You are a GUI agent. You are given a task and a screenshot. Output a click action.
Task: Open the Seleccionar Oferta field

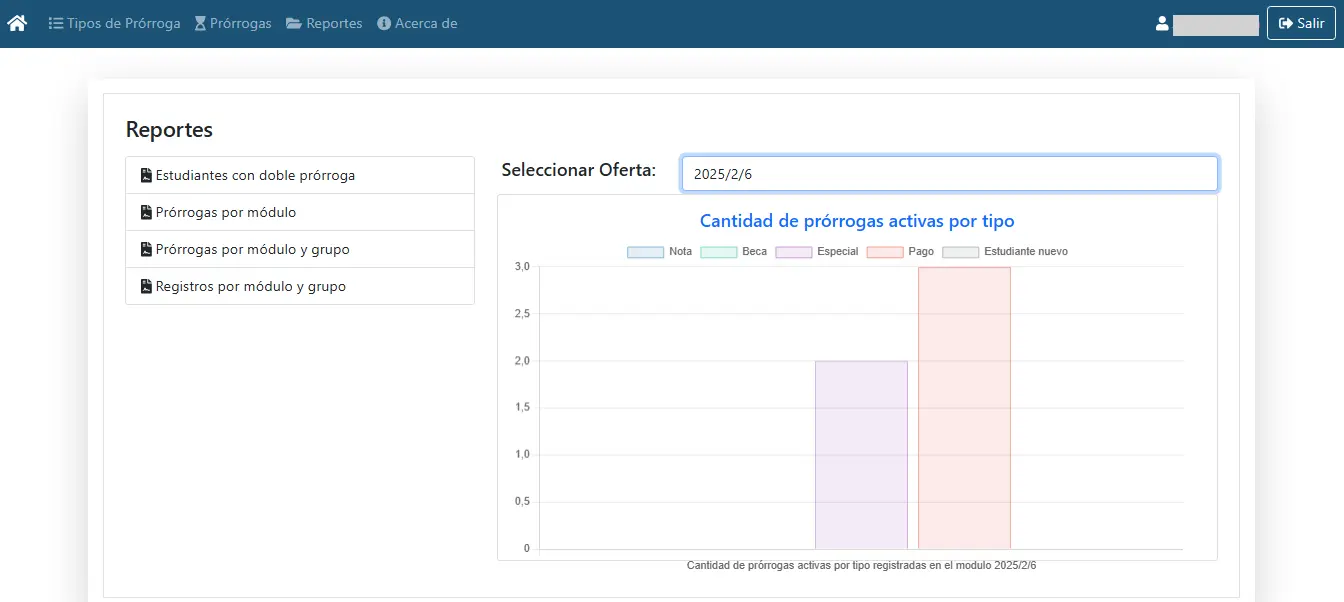950,173
